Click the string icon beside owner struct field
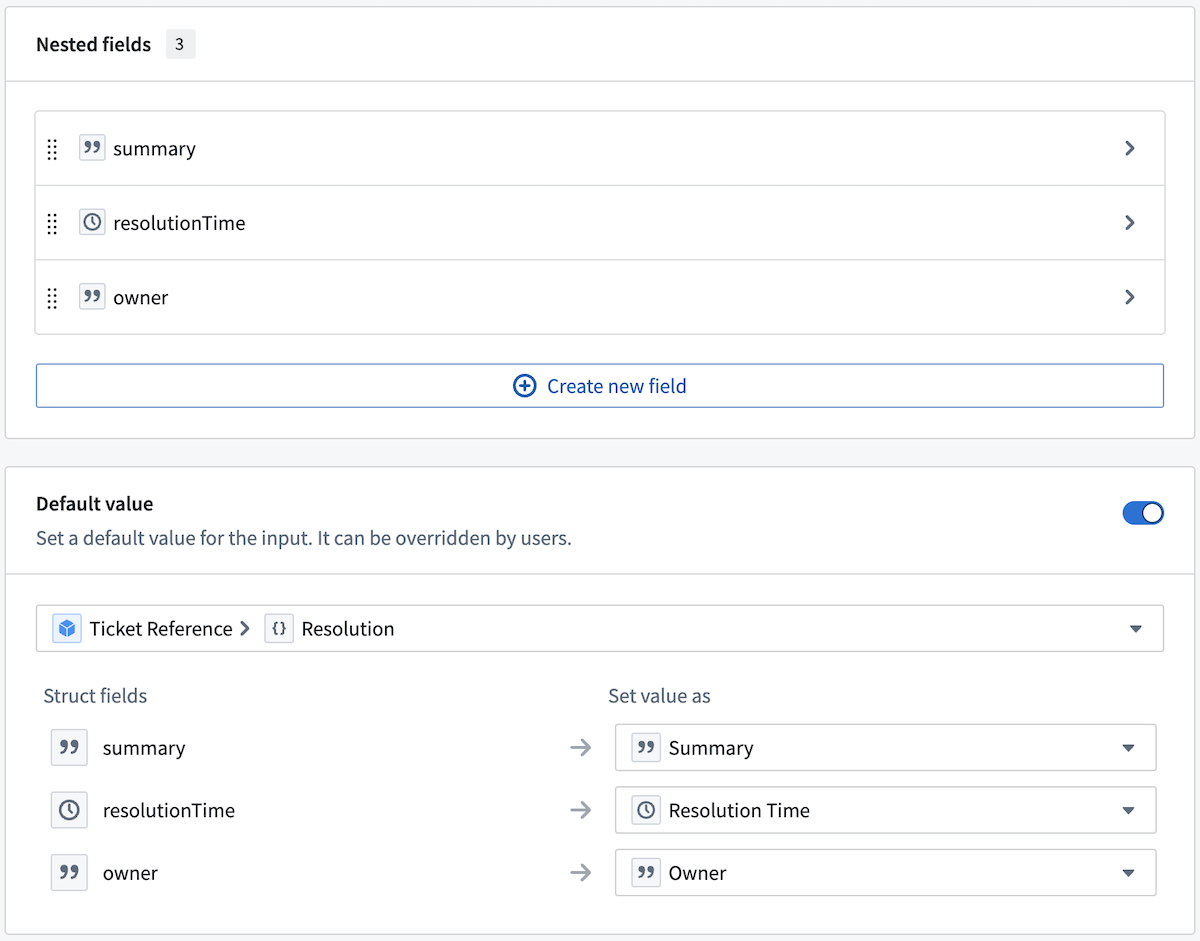 point(68,872)
